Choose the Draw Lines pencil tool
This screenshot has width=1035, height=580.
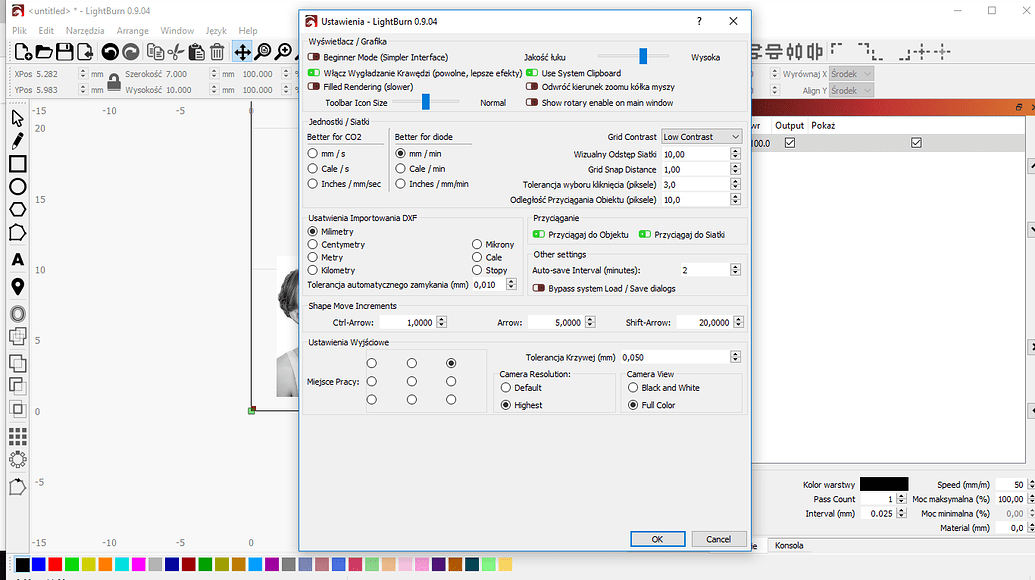17,141
